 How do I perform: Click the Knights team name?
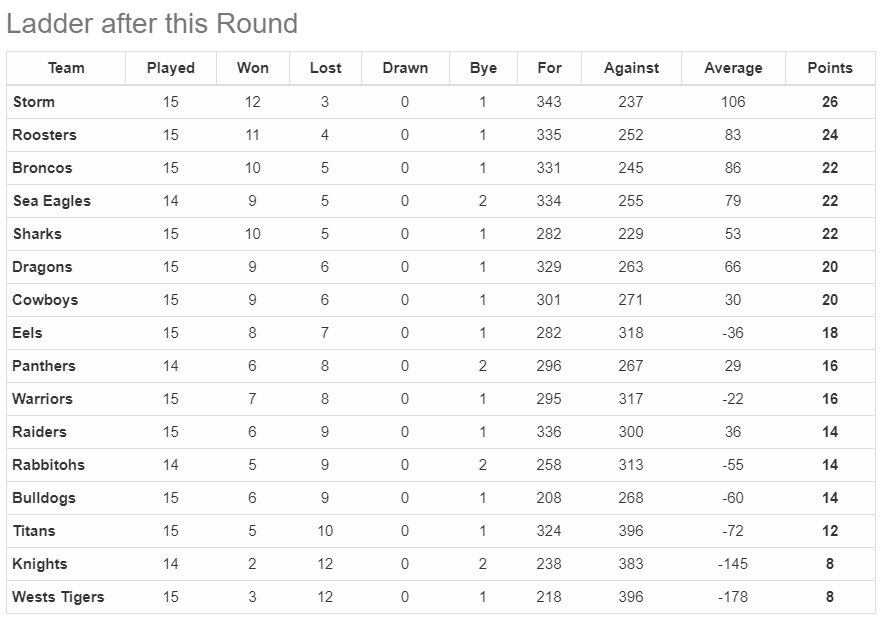[x=40, y=564]
